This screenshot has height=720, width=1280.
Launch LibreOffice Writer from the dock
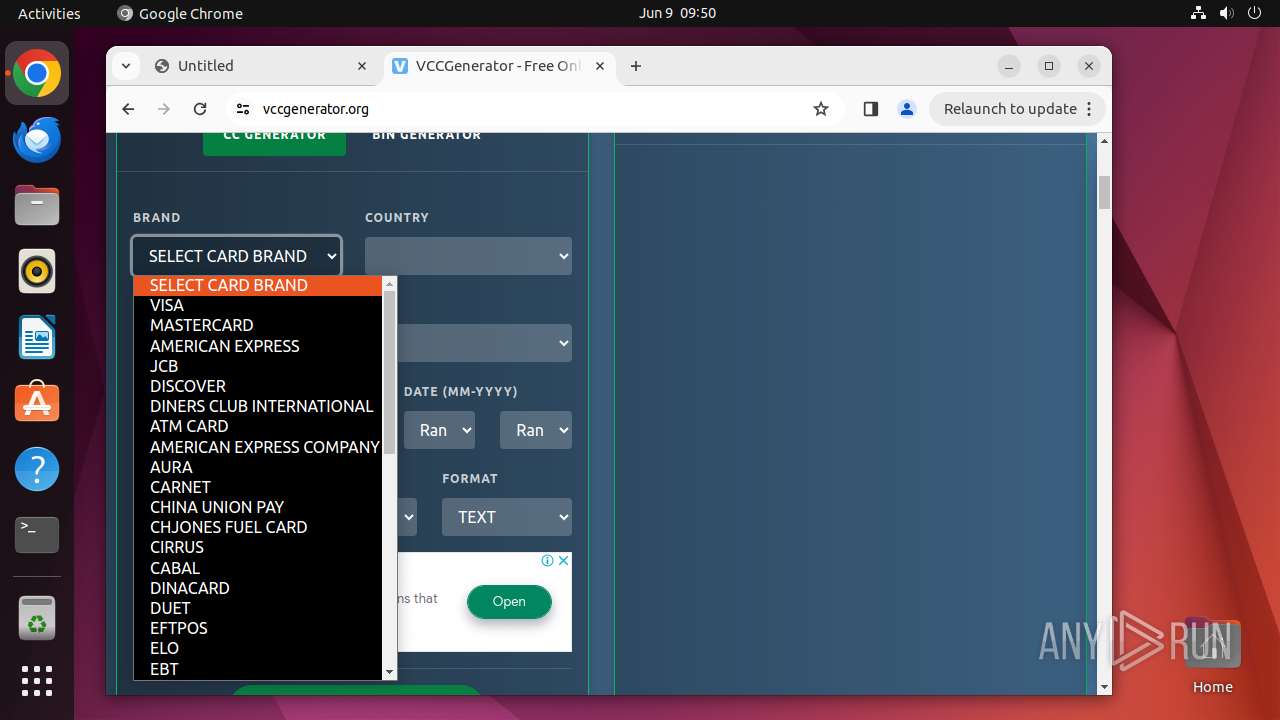pos(37,337)
